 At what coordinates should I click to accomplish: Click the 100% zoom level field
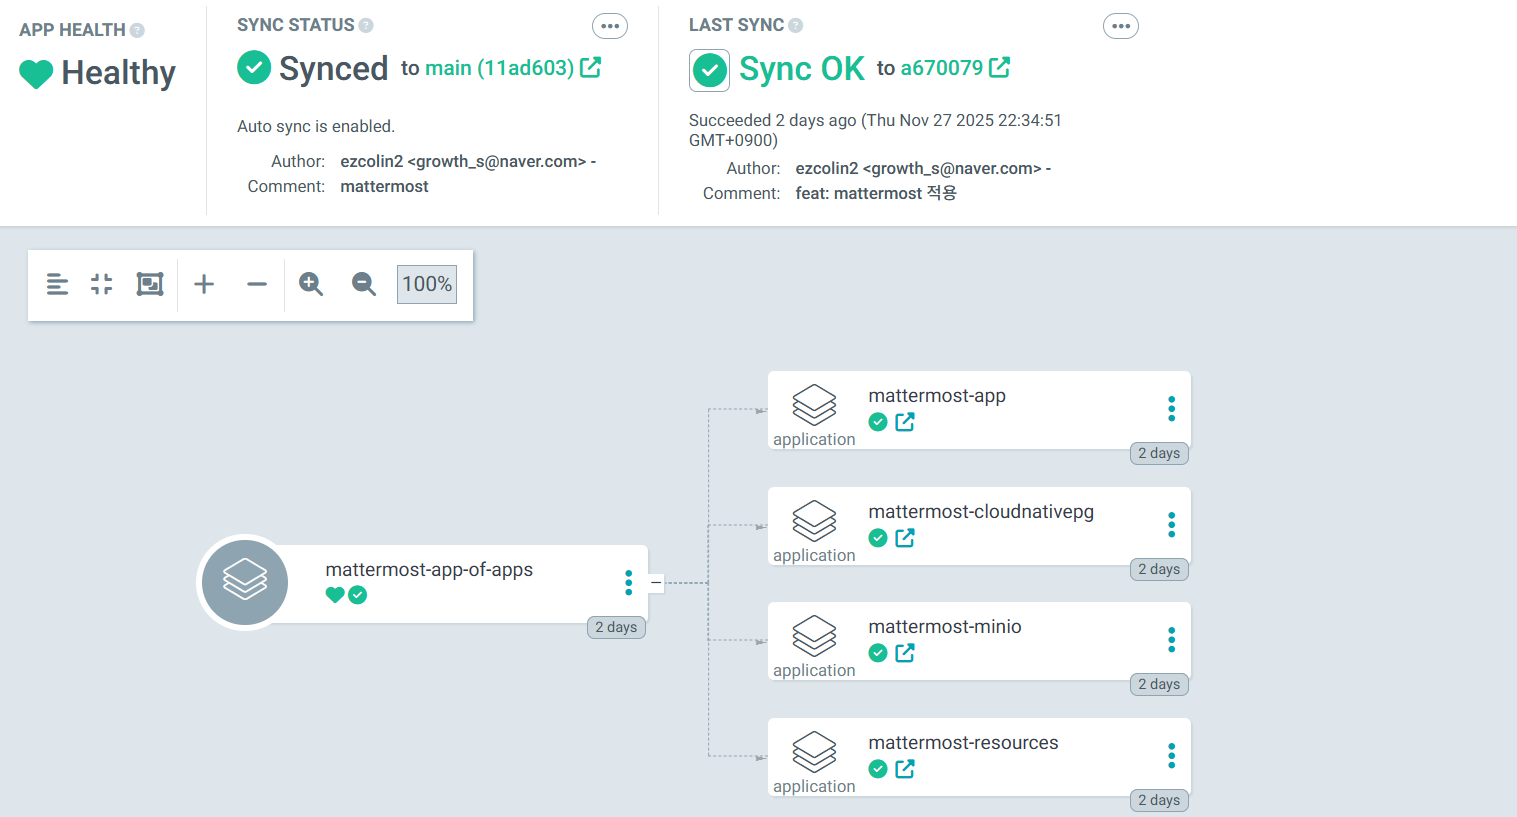coord(427,284)
